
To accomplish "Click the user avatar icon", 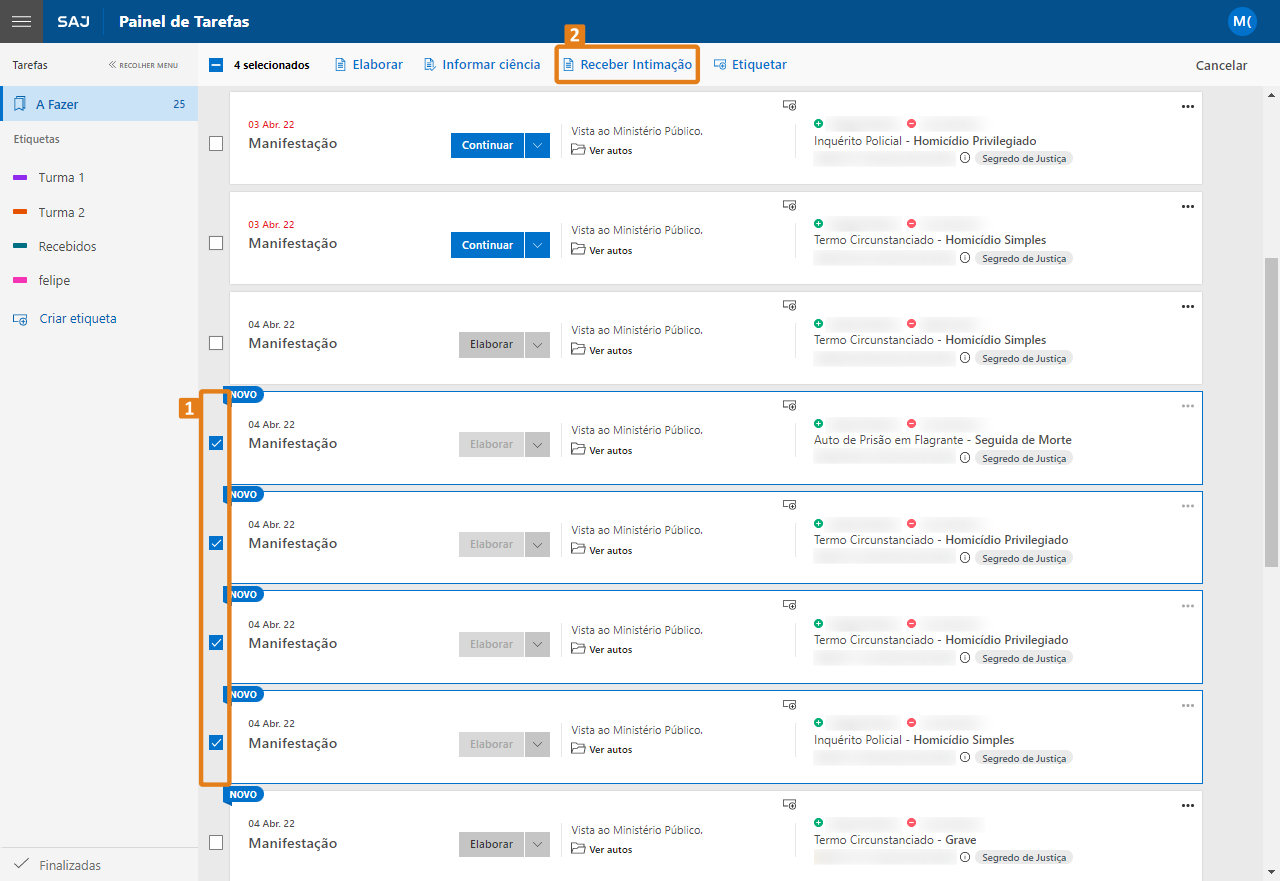I will (x=1241, y=21).
